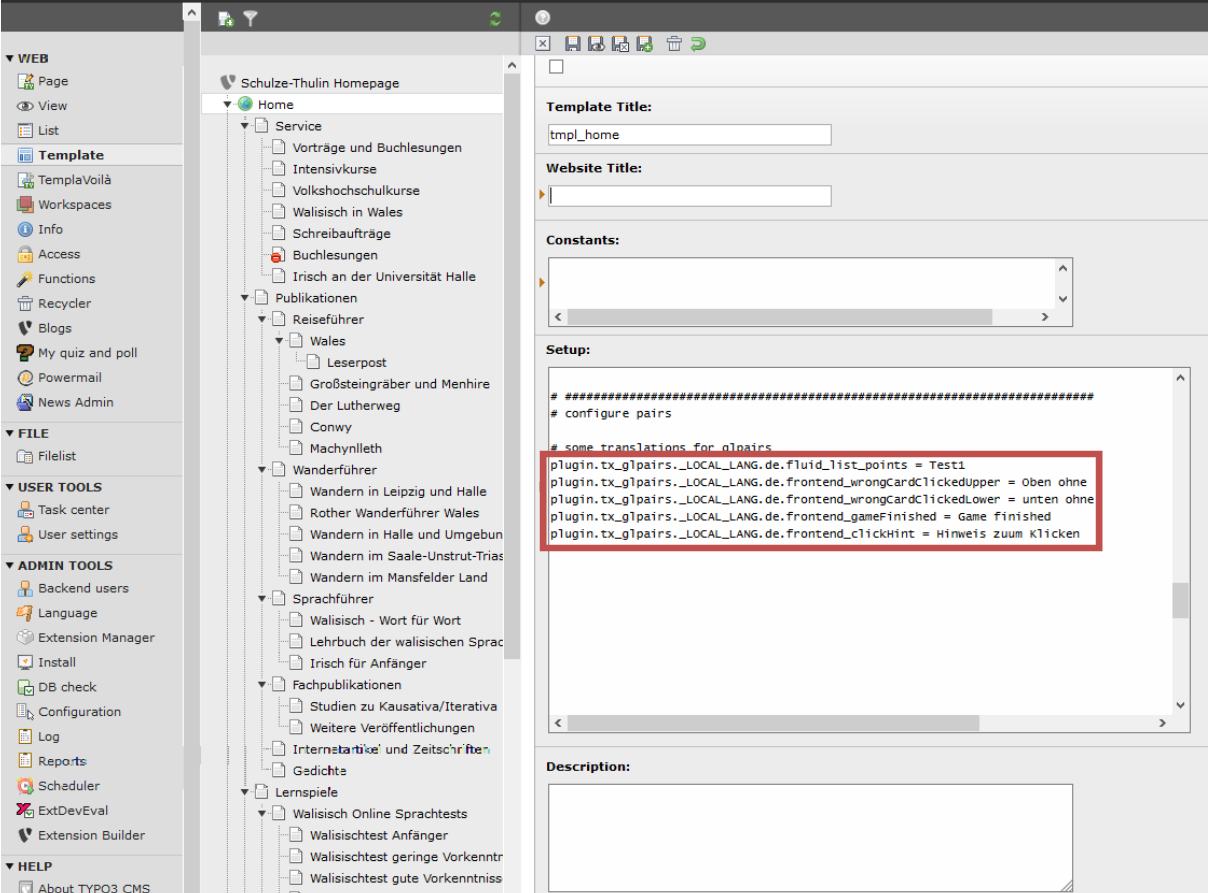Open ExtDevEval module
The height and width of the screenshot is (893, 1208).
tap(72, 810)
